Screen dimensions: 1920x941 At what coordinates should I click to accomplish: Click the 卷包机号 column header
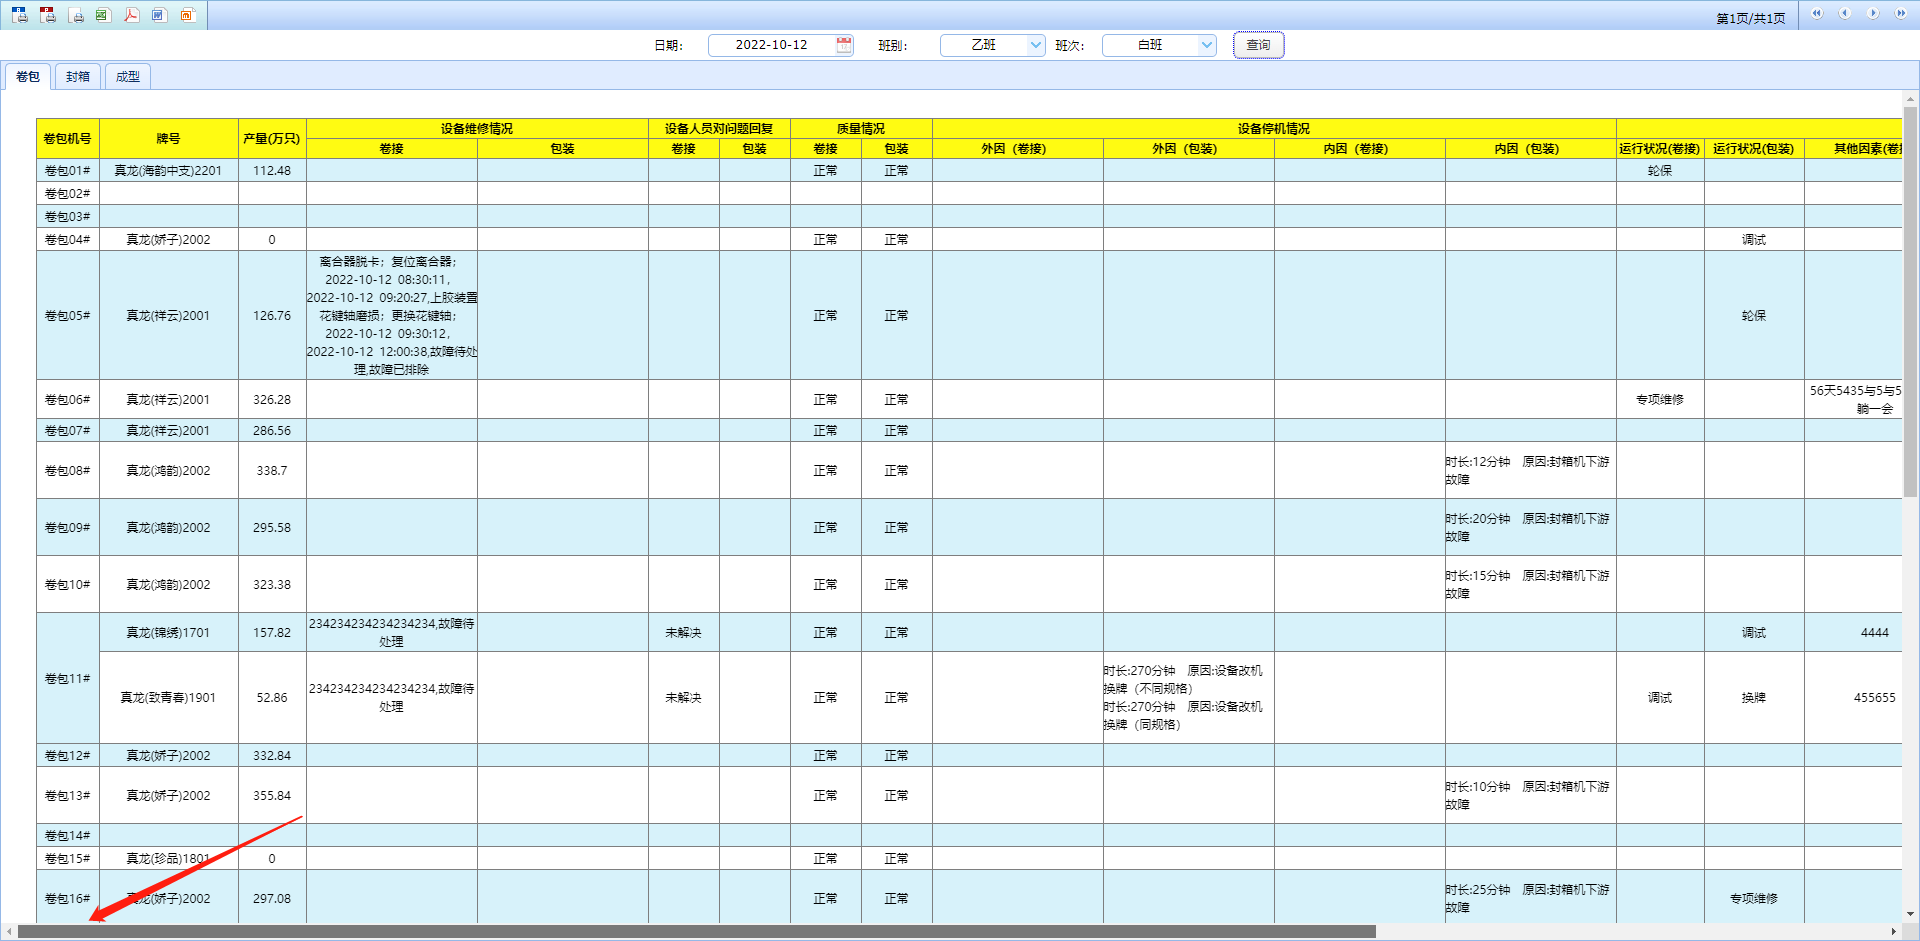[68, 139]
